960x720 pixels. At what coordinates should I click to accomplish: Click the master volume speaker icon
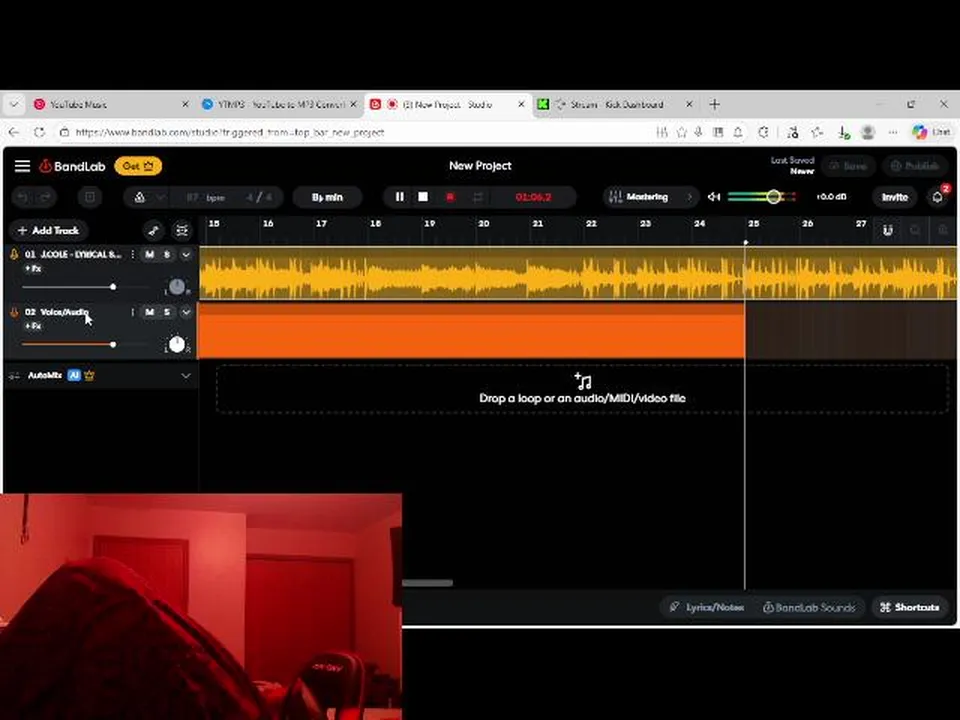coord(714,197)
